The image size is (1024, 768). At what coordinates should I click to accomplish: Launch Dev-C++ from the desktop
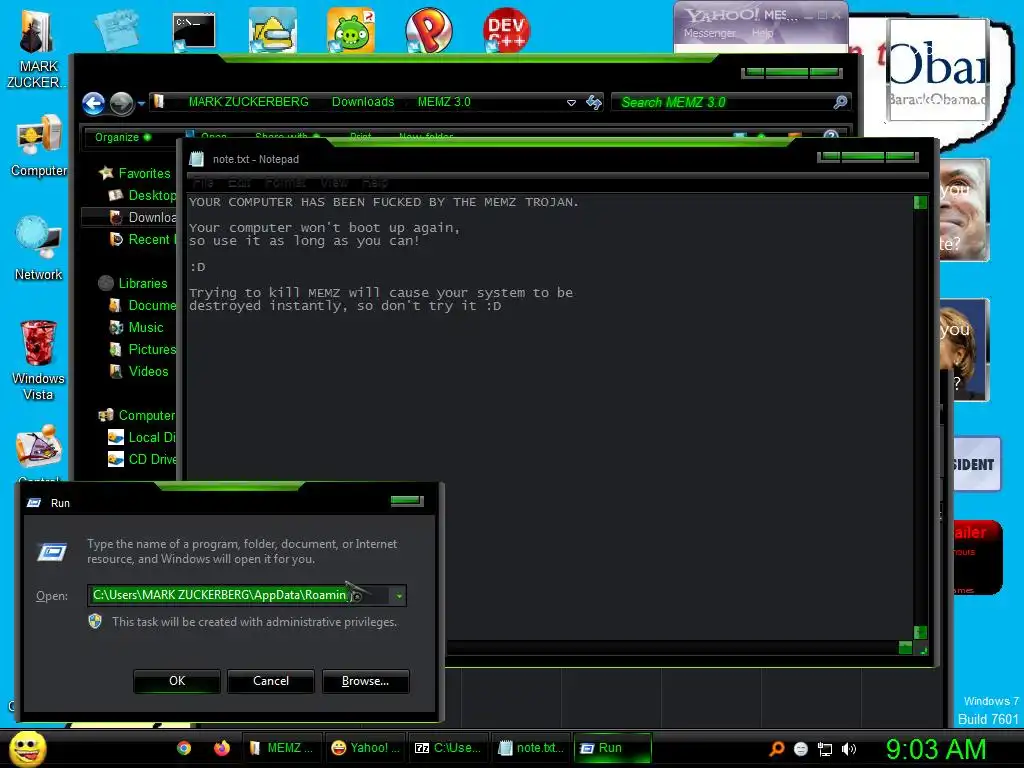click(x=506, y=30)
